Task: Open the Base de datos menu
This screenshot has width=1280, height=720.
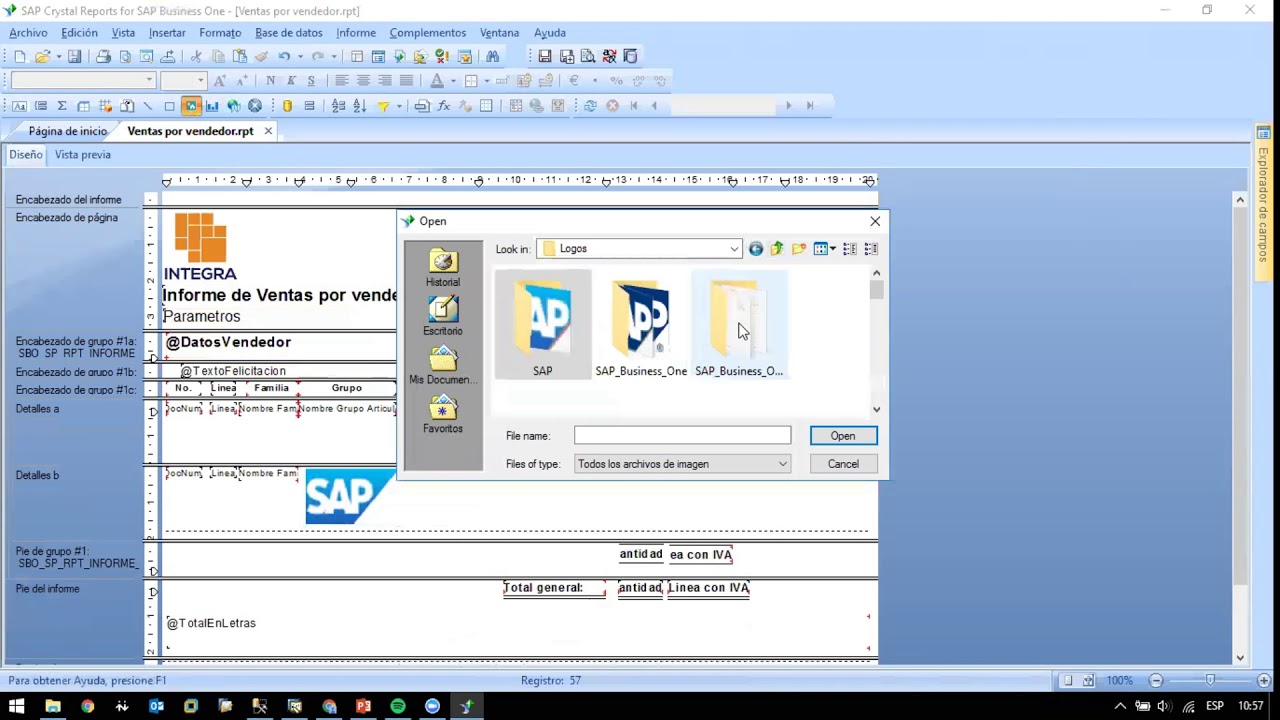Action: pos(288,33)
